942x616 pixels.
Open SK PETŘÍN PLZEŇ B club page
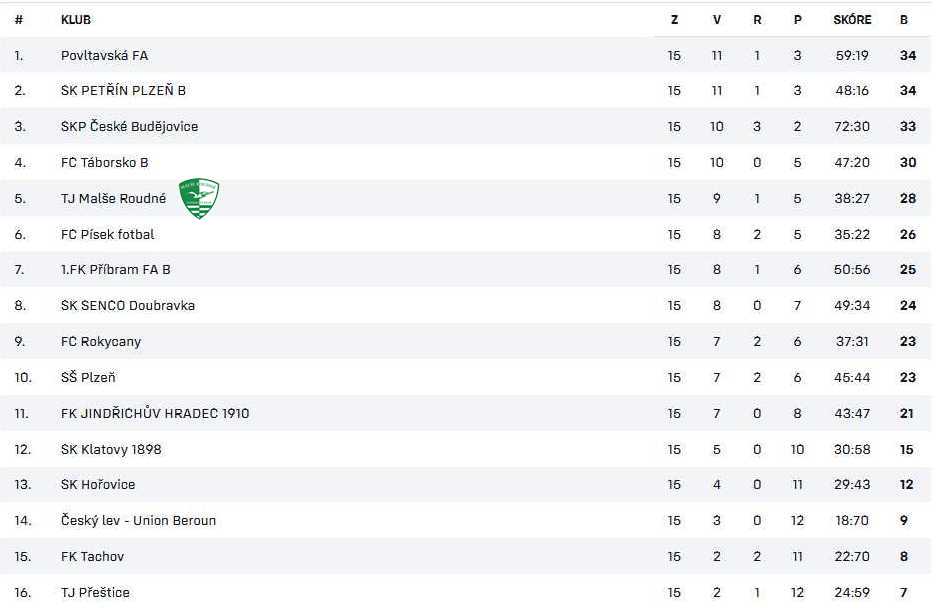(x=123, y=90)
